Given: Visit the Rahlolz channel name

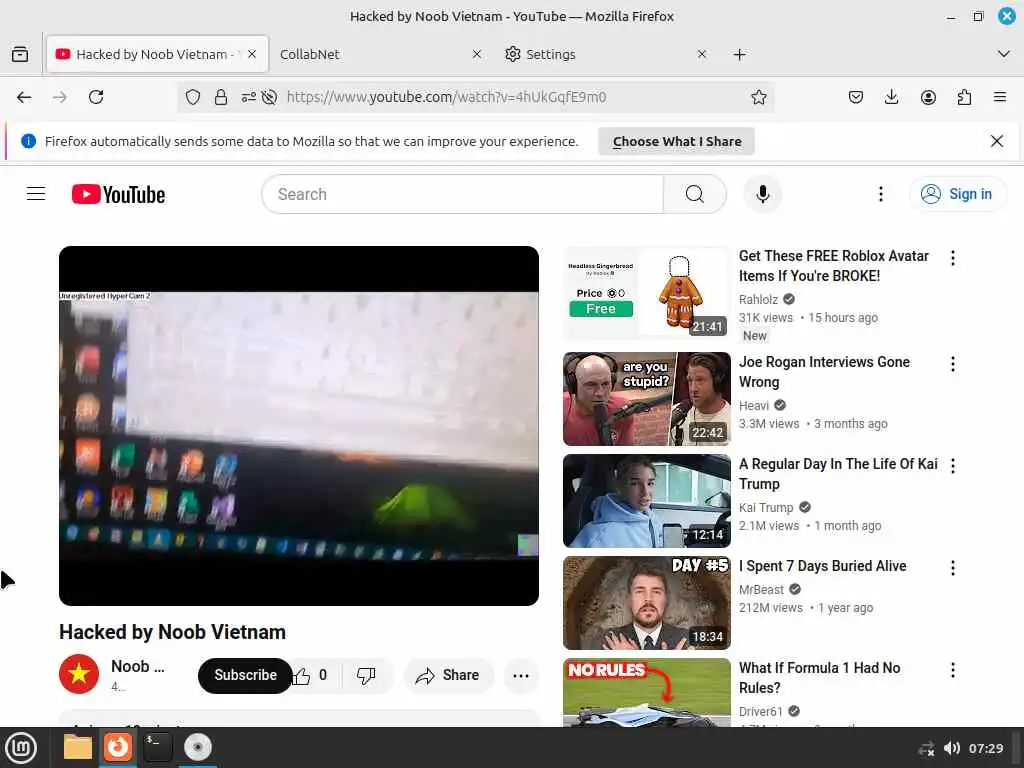Looking at the screenshot, I should point(758,300).
